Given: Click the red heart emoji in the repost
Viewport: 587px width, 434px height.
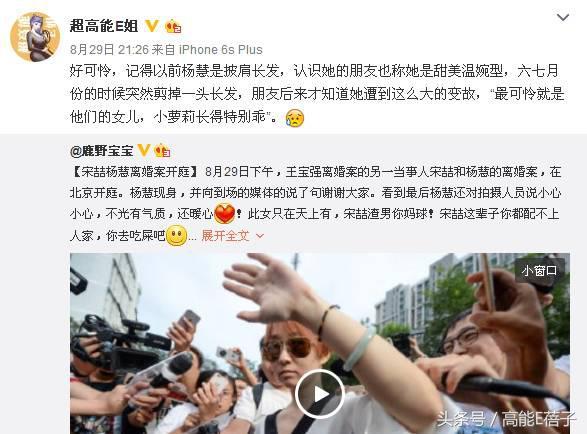Looking at the screenshot, I should [x=224, y=213].
